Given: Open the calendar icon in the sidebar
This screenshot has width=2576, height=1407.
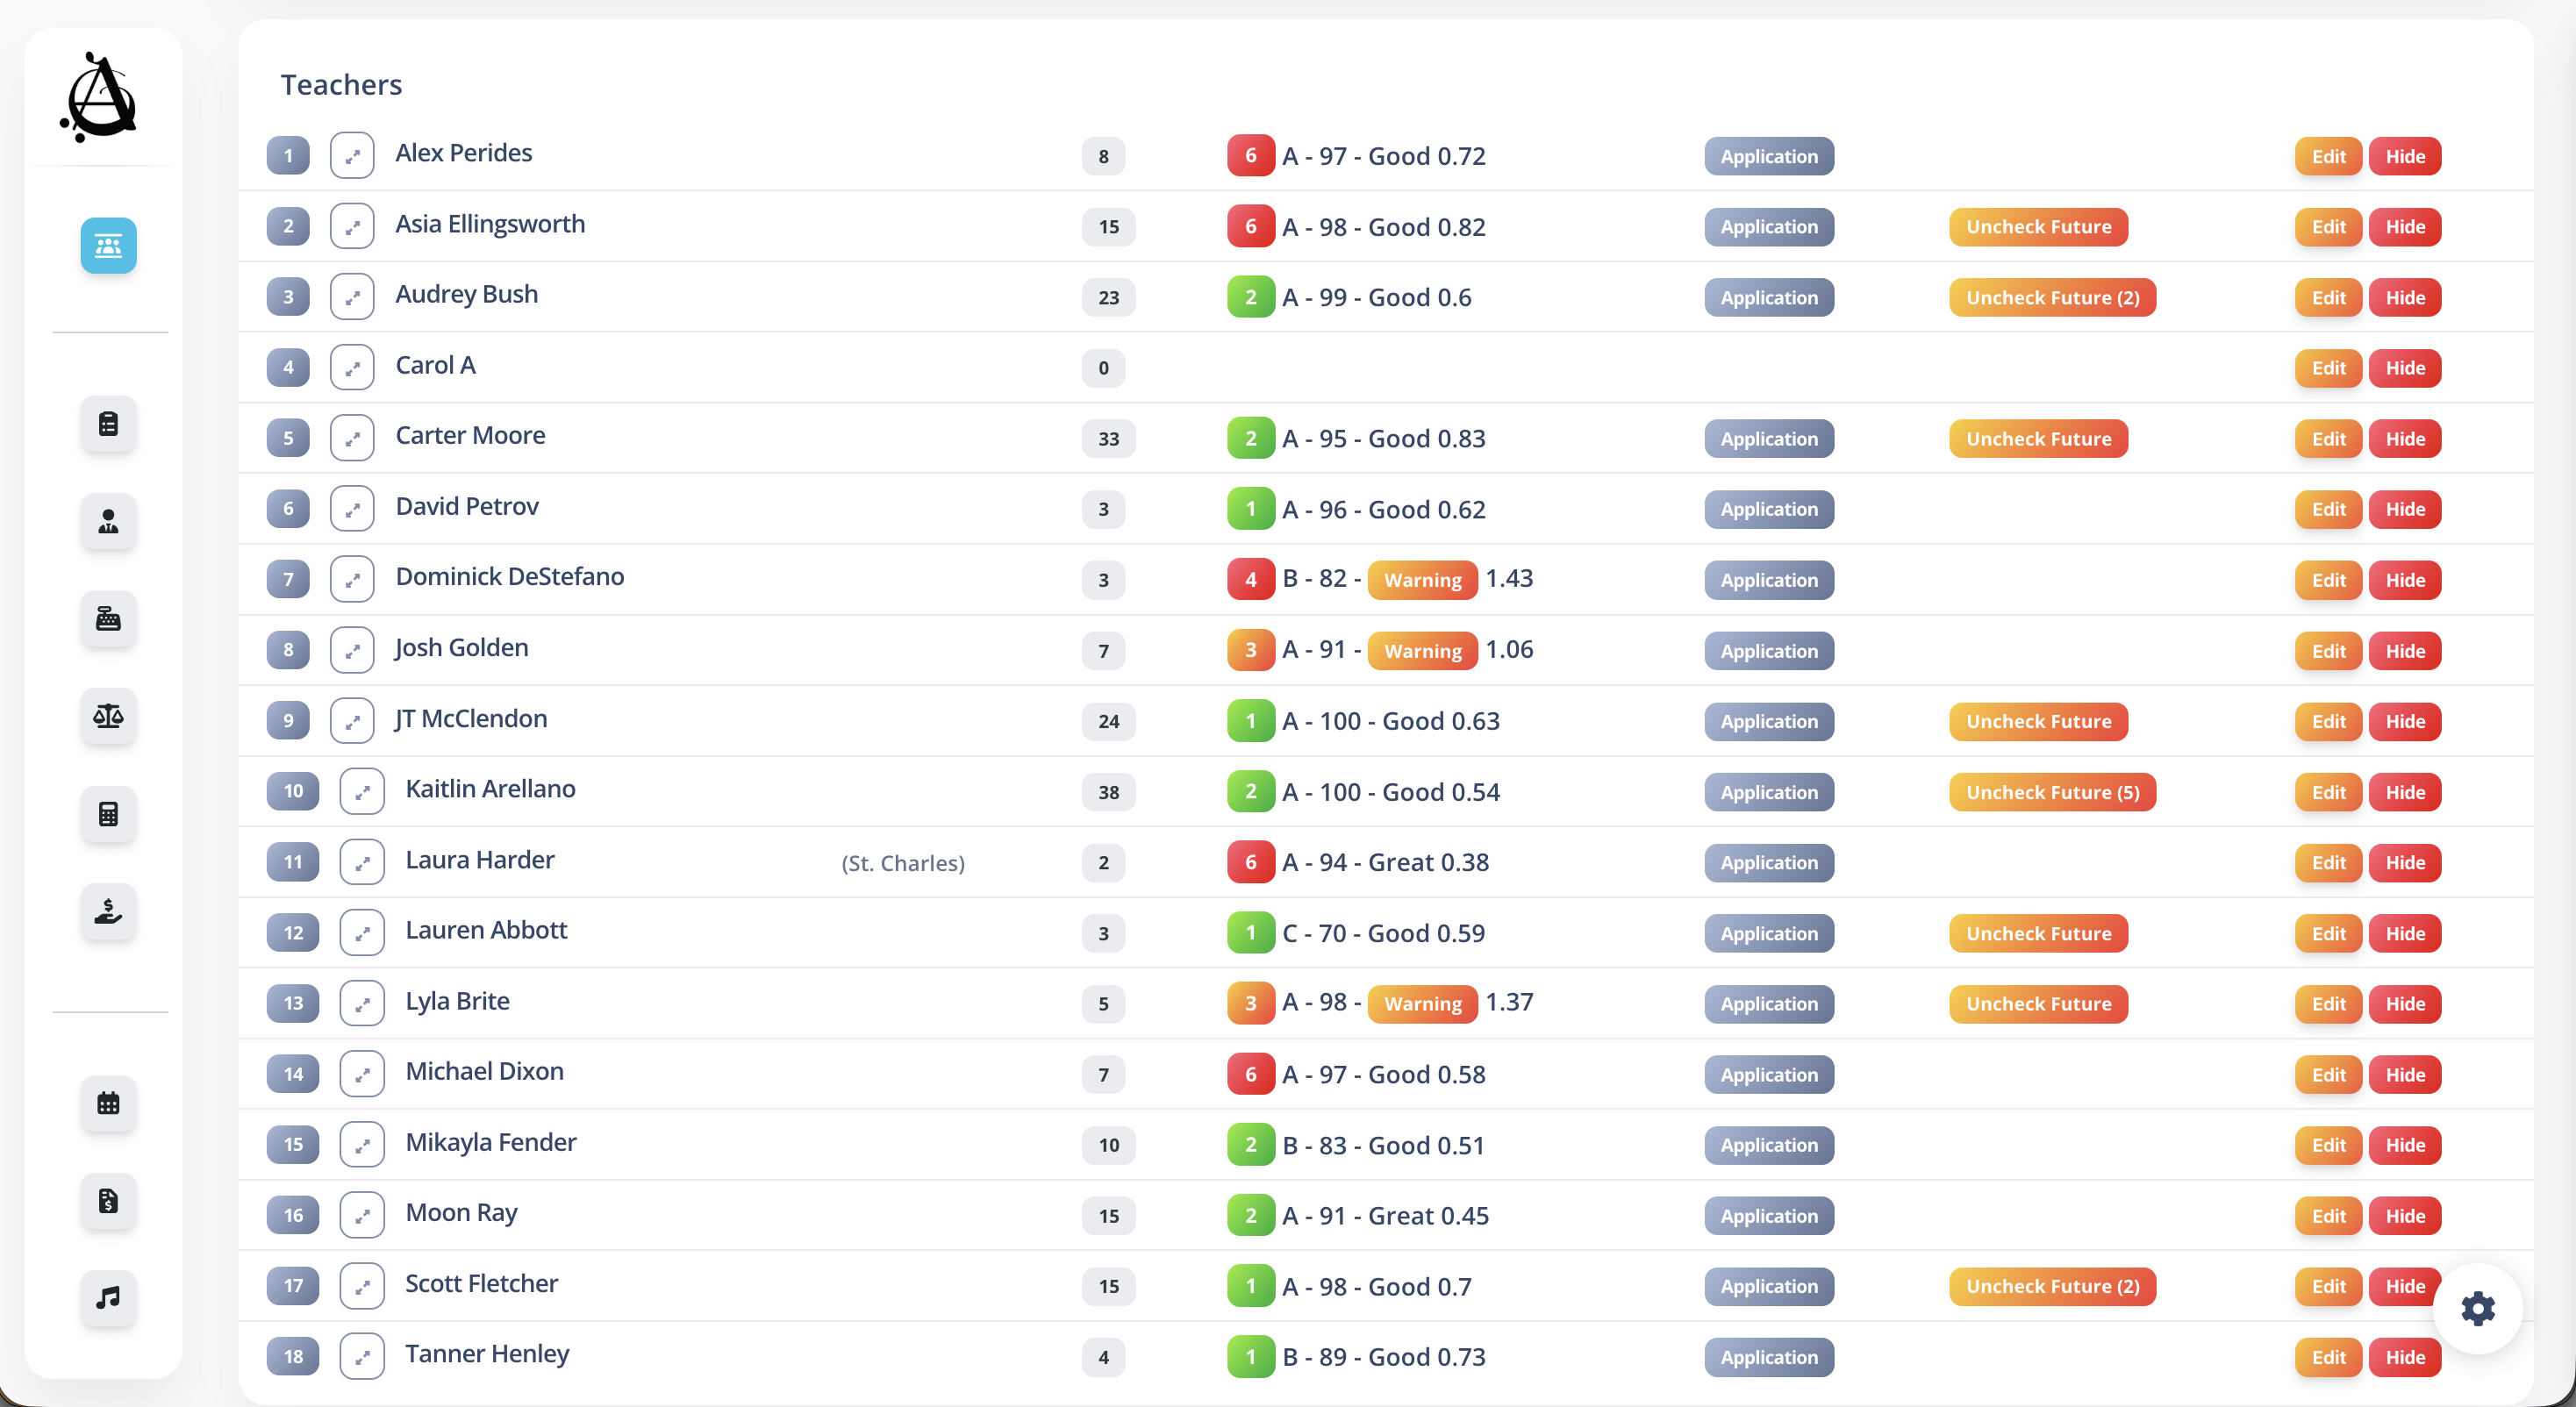Looking at the screenshot, I should [108, 1104].
